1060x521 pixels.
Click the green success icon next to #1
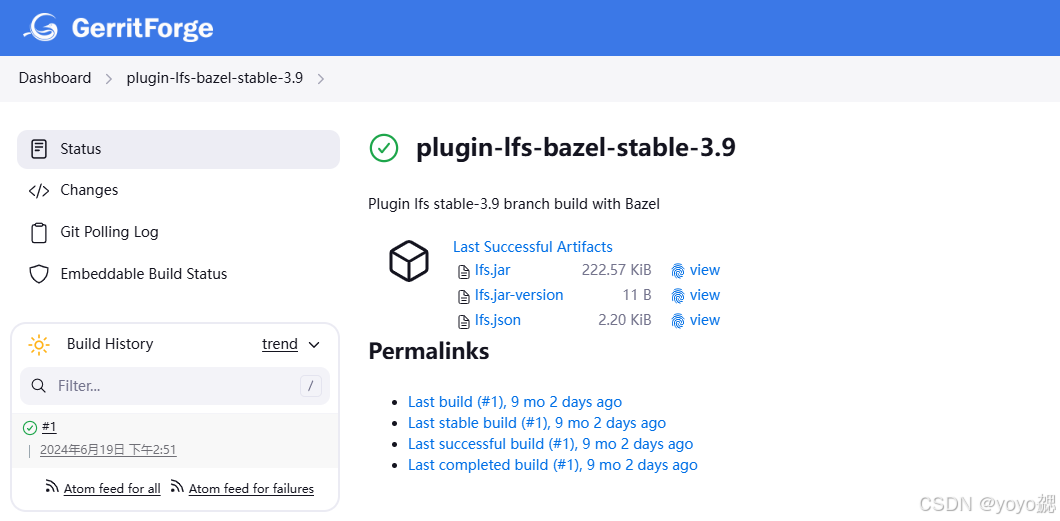[30, 428]
